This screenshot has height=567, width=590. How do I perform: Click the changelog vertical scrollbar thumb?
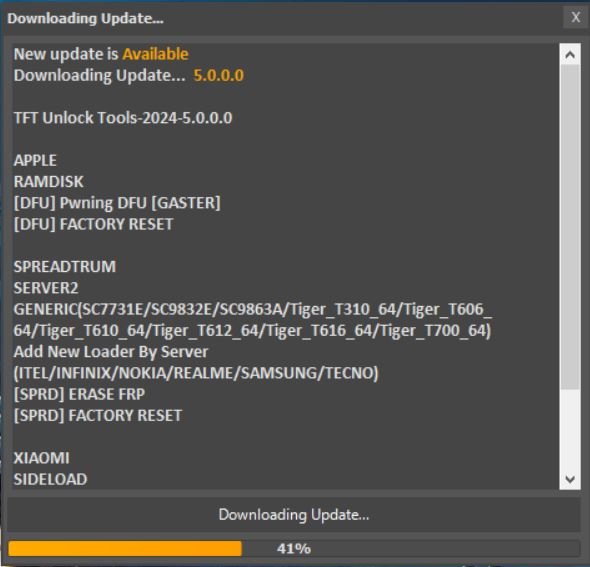pos(570,227)
